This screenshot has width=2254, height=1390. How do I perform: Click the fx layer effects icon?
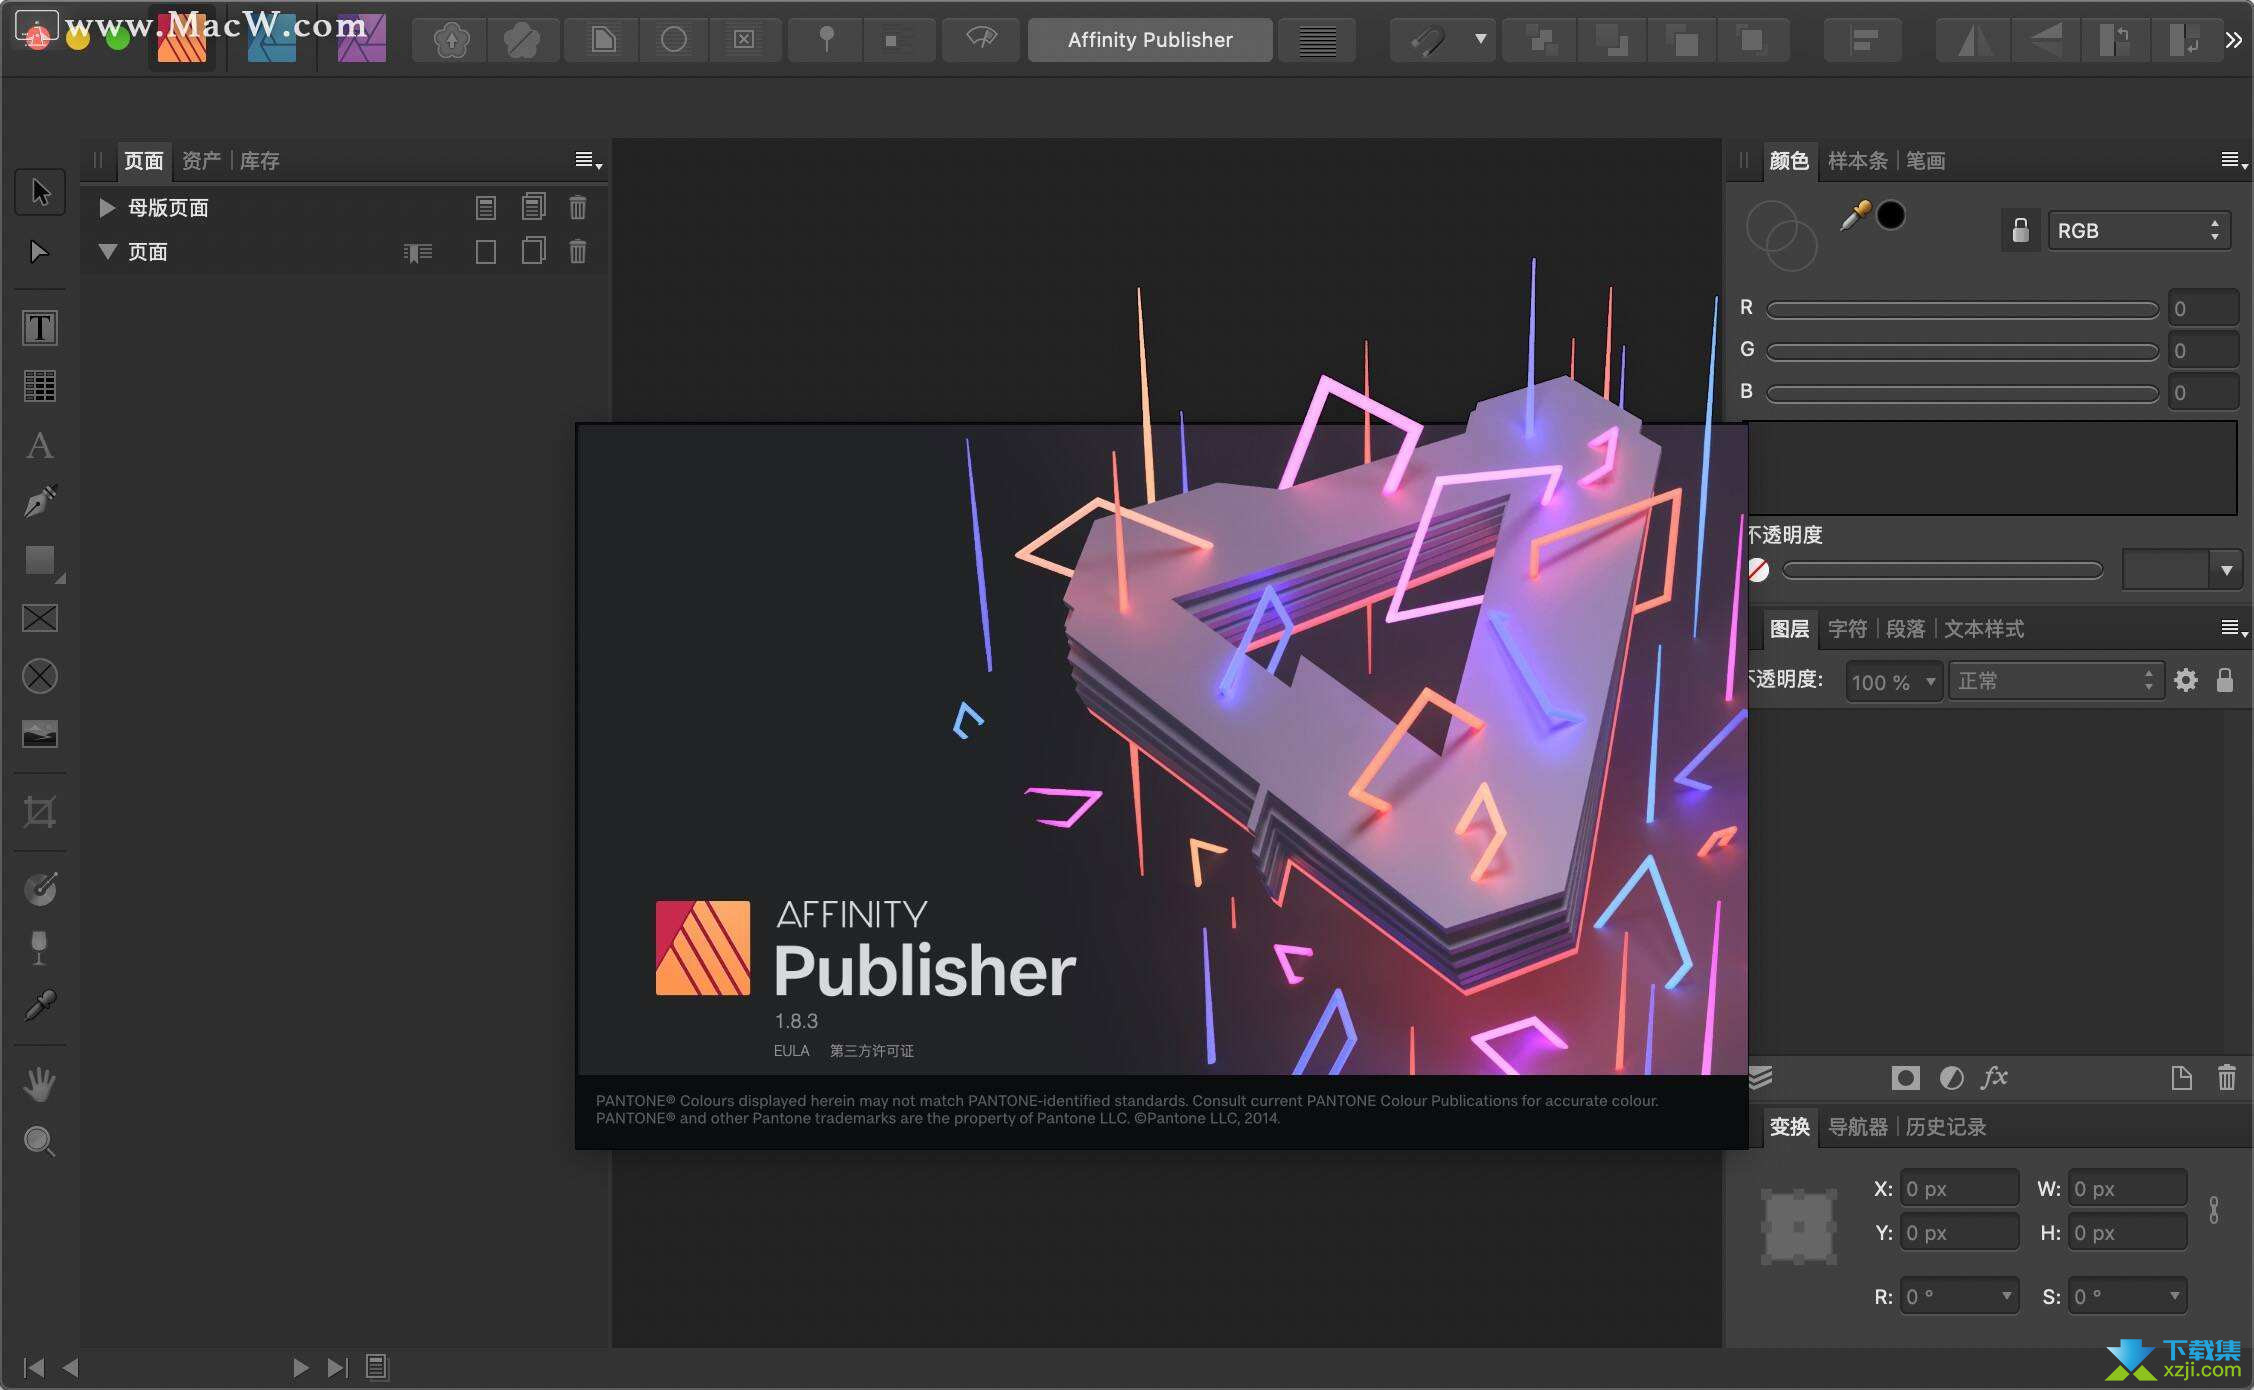pos(1995,1077)
